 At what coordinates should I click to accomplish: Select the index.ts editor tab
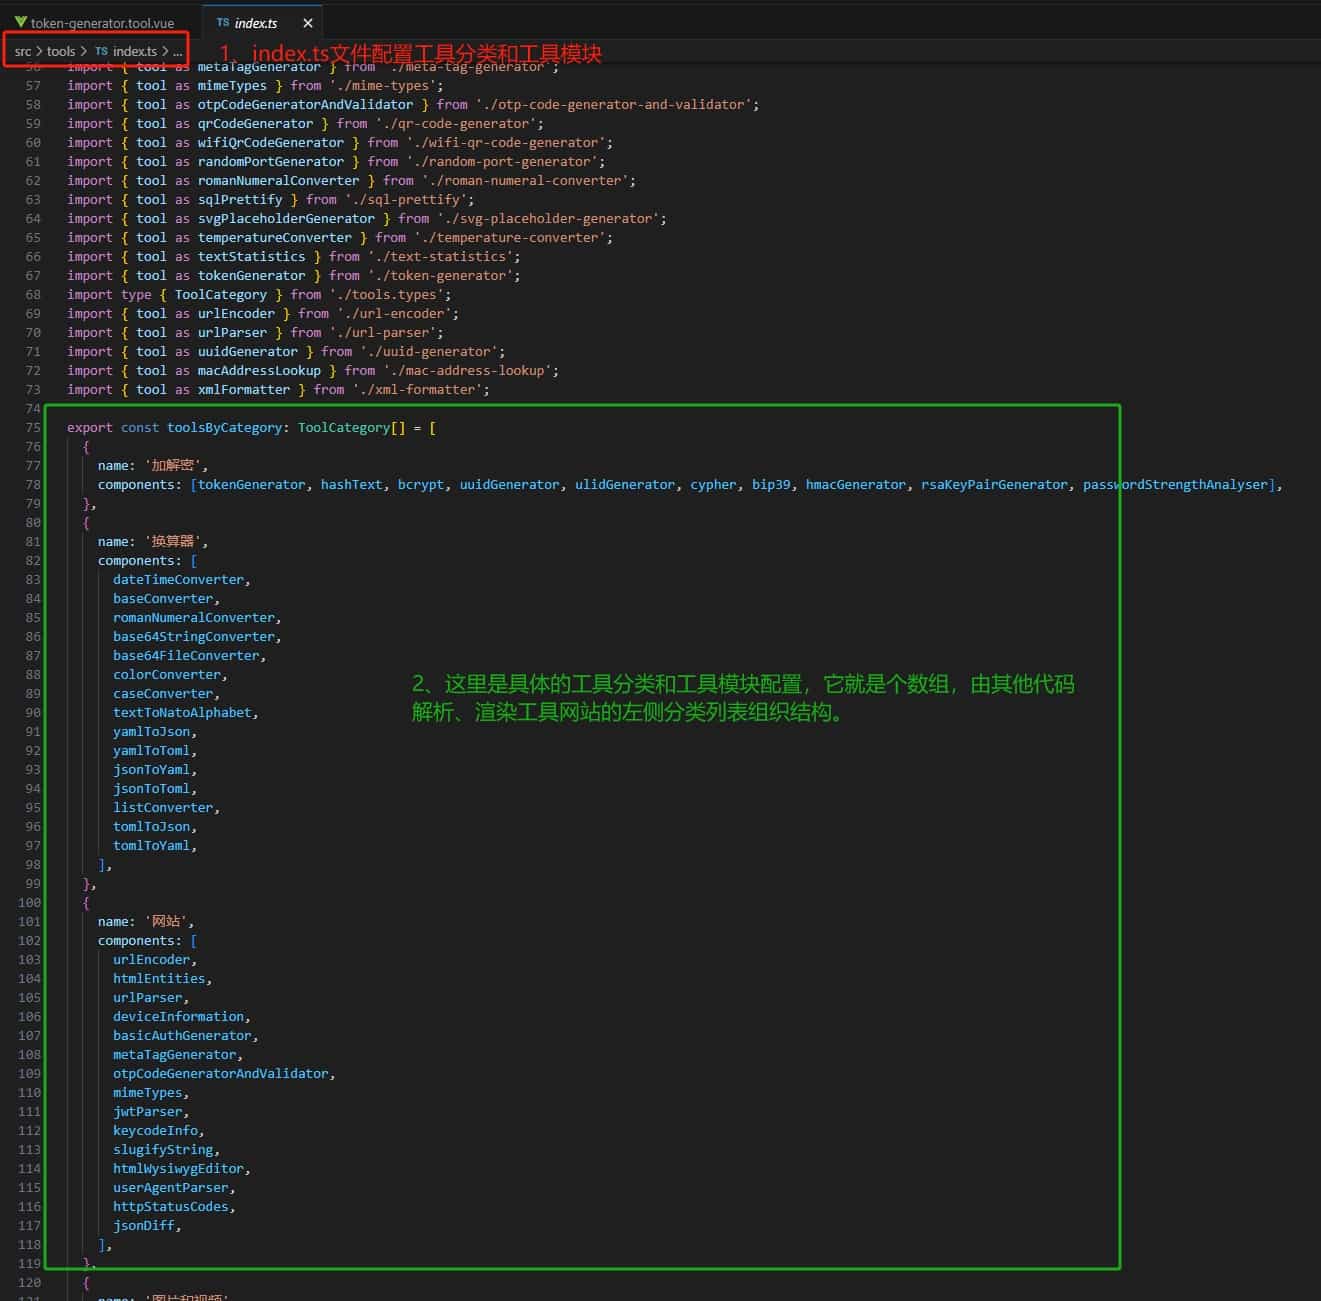pos(258,22)
